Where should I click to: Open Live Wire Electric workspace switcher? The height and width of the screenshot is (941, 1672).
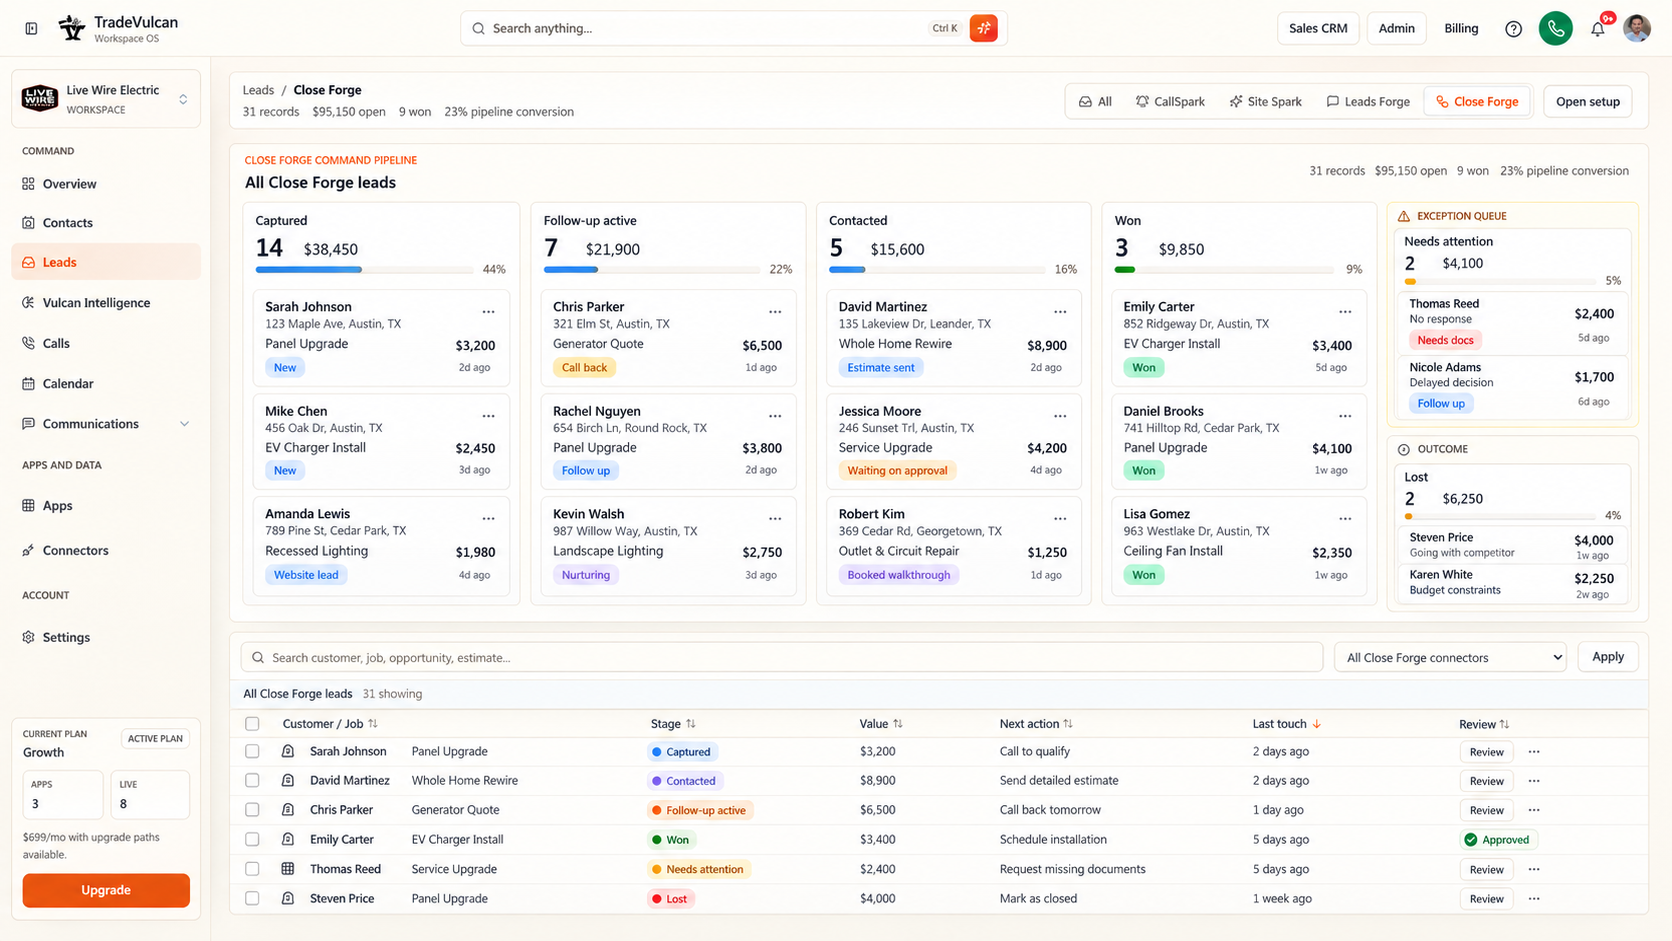tap(106, 99)
